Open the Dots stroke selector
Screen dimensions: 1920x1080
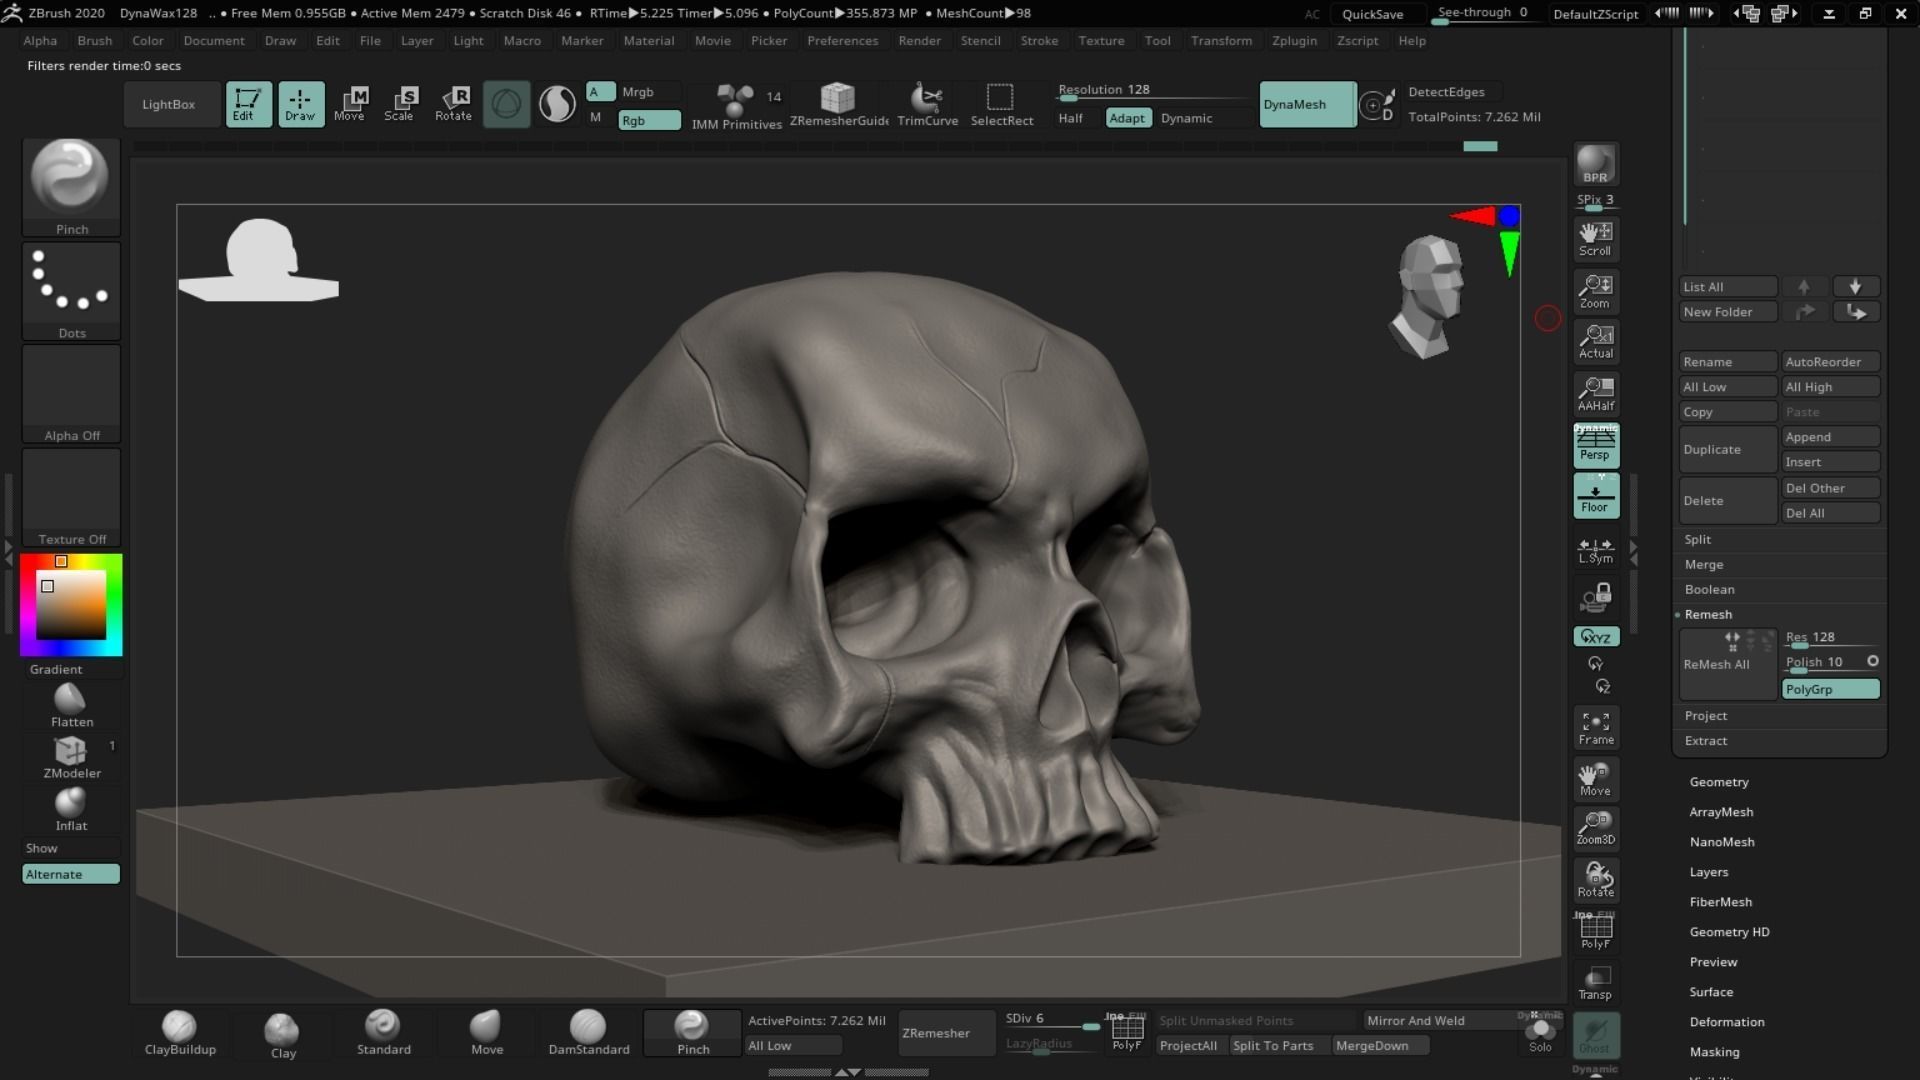tap(71, 291)
